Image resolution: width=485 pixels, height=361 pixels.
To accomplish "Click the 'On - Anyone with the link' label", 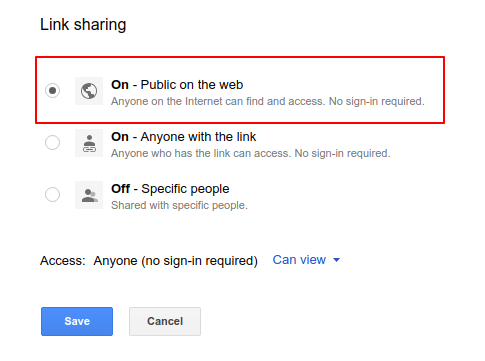I will [x=184, y=137].
